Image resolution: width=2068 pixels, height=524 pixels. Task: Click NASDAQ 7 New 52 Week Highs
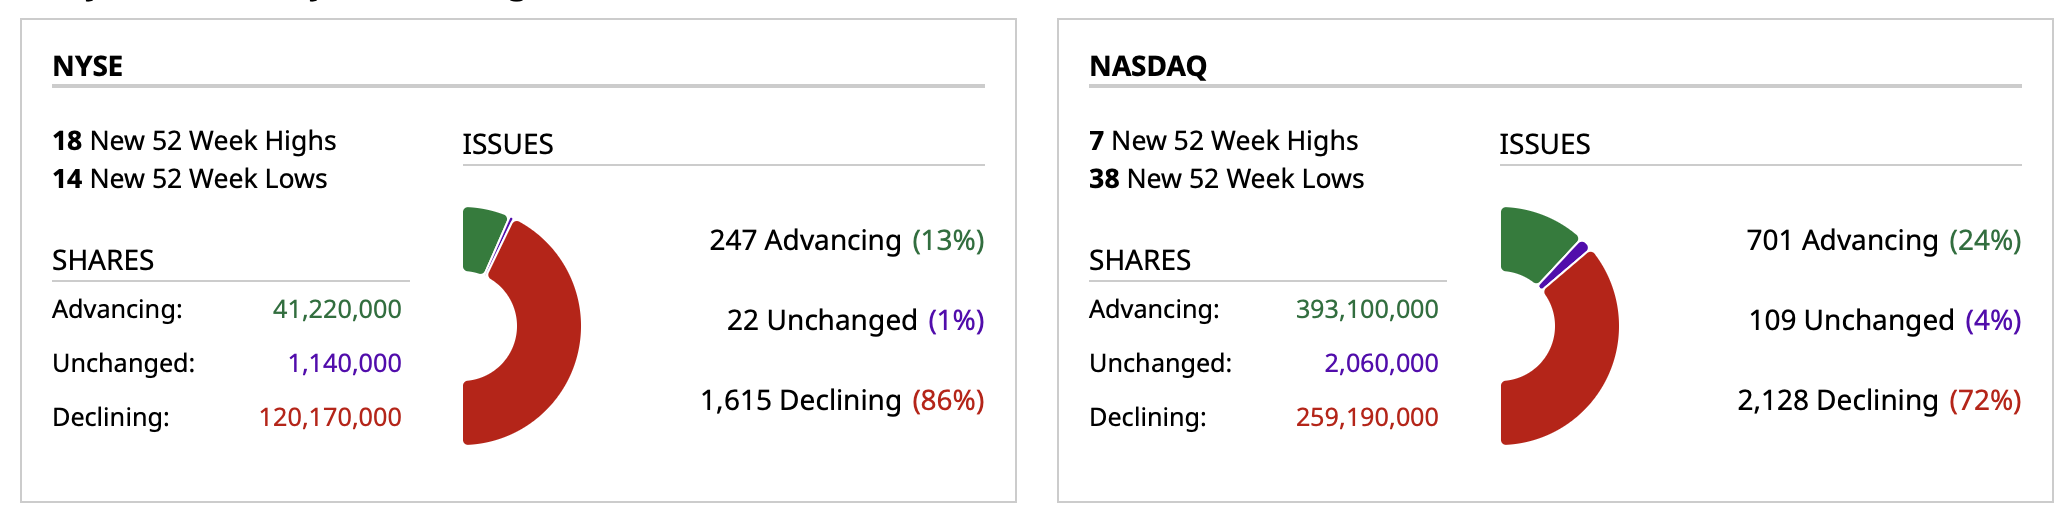pos(1223,141)
